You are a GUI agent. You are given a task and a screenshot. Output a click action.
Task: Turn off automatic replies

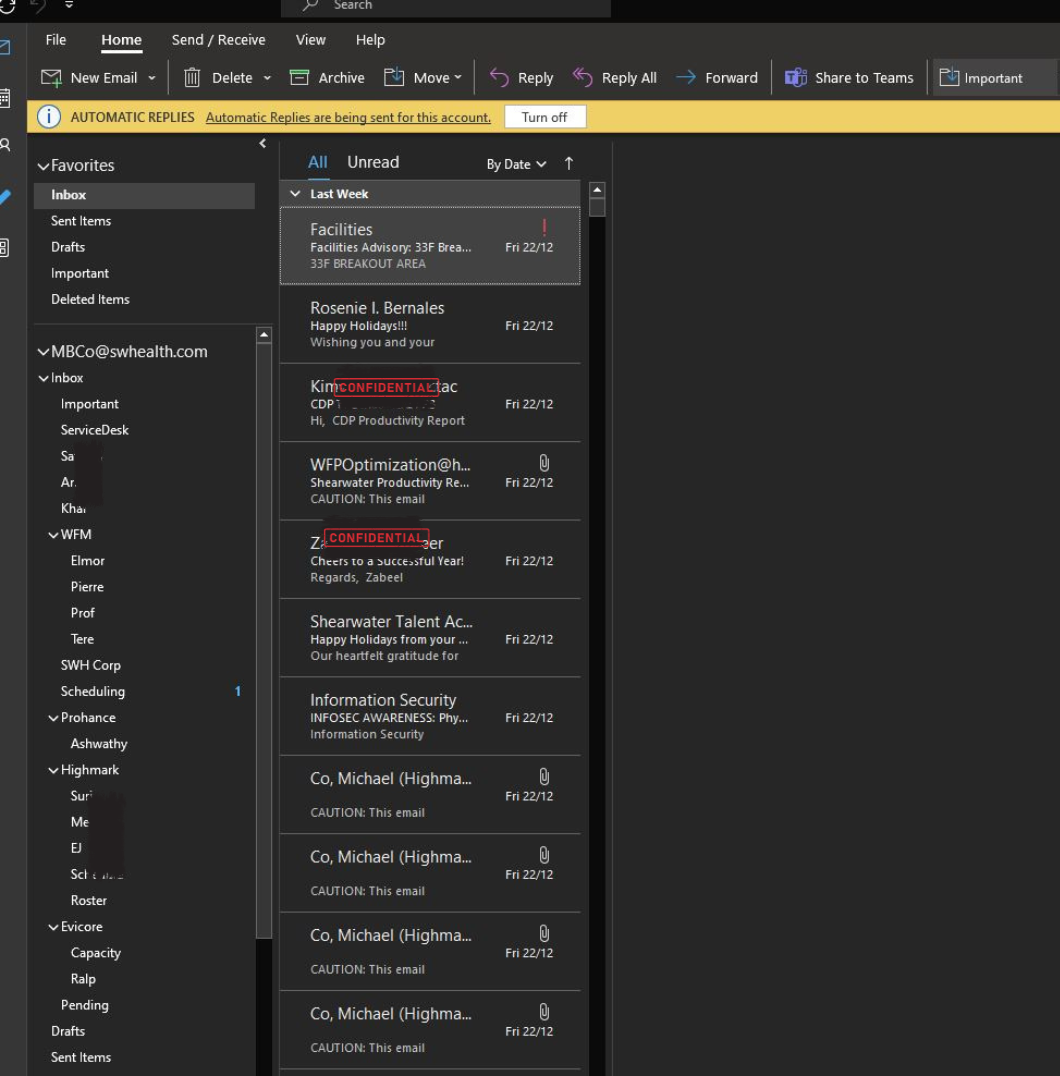point(544,117)
